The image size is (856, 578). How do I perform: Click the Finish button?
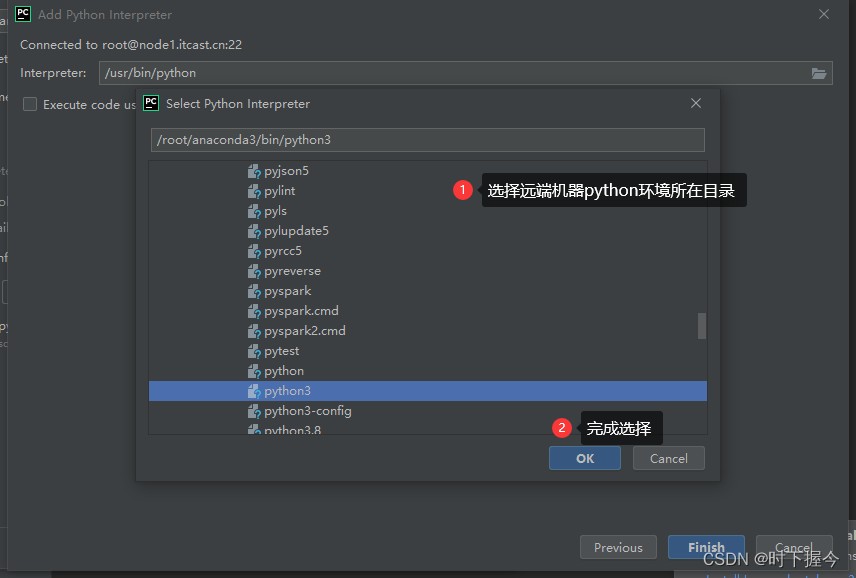pyautogui.click(x=706, y=547)
